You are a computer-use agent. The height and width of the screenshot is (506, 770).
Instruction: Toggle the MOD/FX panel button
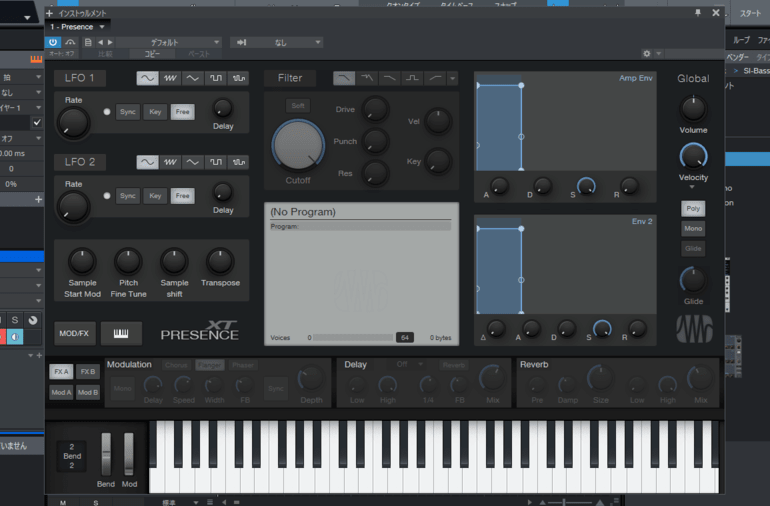pyautogui.click(x=75, y=333)
